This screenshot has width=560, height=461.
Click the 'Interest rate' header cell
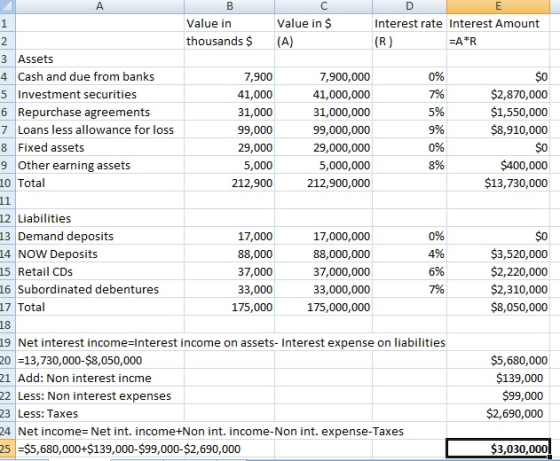coord(409,24)
